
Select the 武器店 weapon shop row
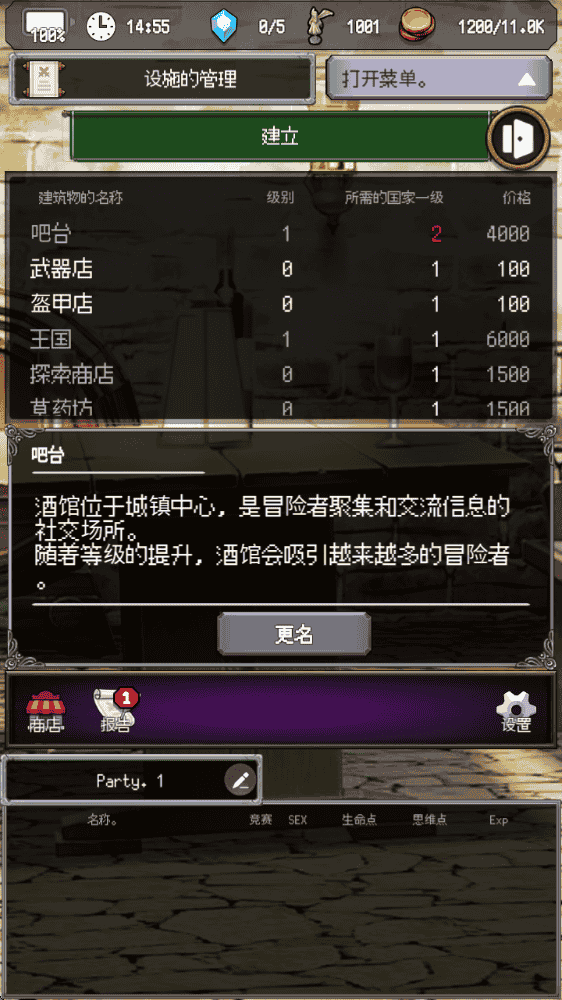280,269
